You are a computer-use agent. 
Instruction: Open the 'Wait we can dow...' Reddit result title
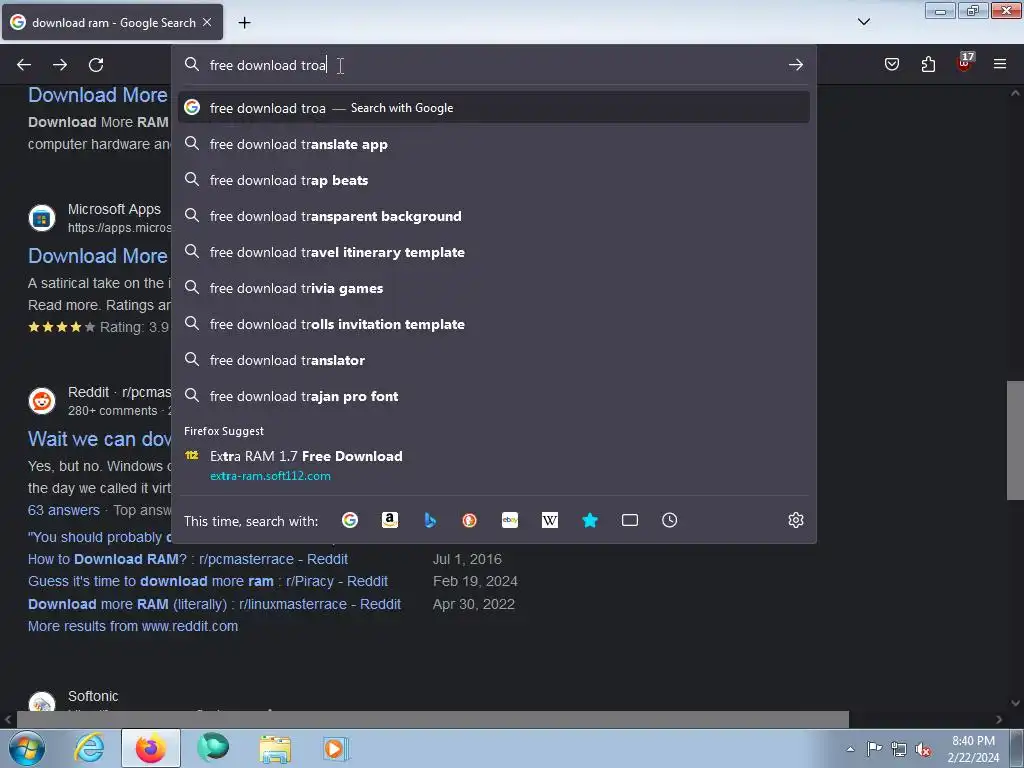coord(99,439)
